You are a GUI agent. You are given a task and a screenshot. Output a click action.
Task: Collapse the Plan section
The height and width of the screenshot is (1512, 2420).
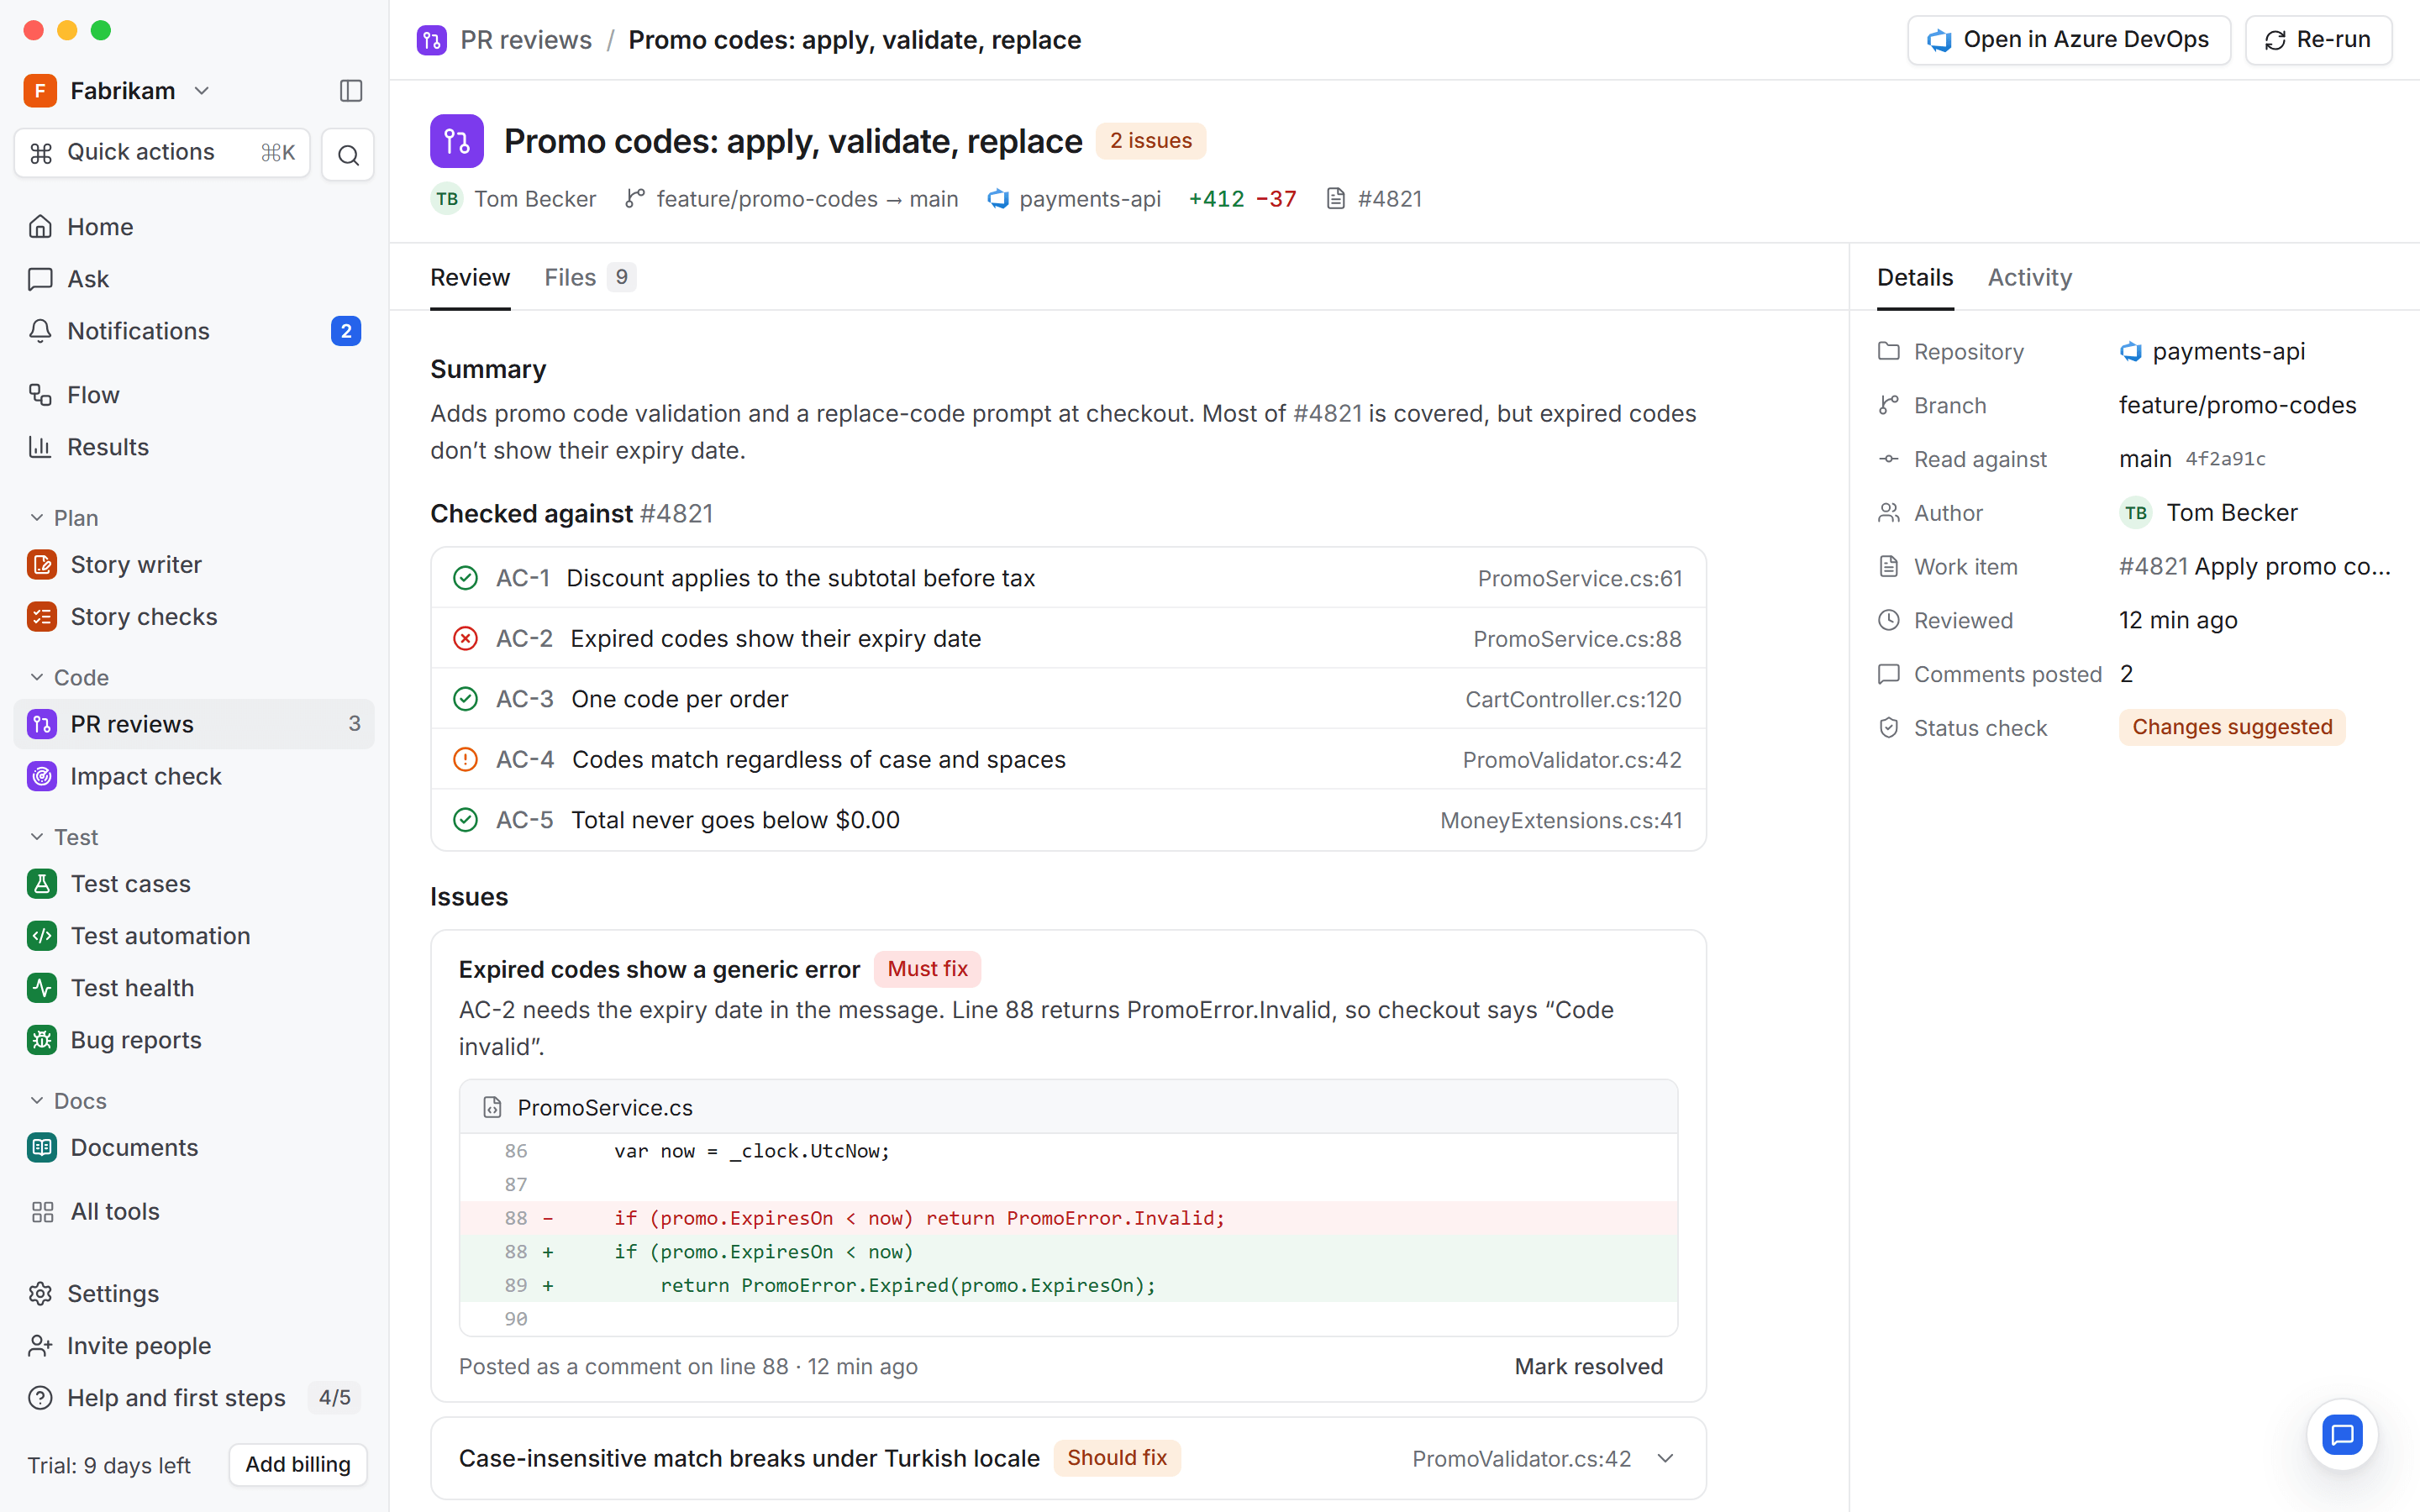tap(64, 518)
